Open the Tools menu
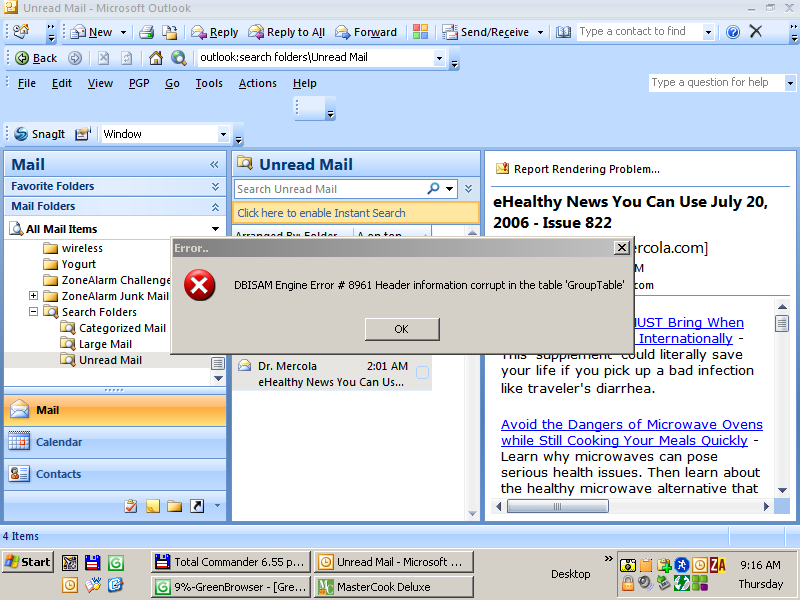The image size is (800, 600). point(209,83)
